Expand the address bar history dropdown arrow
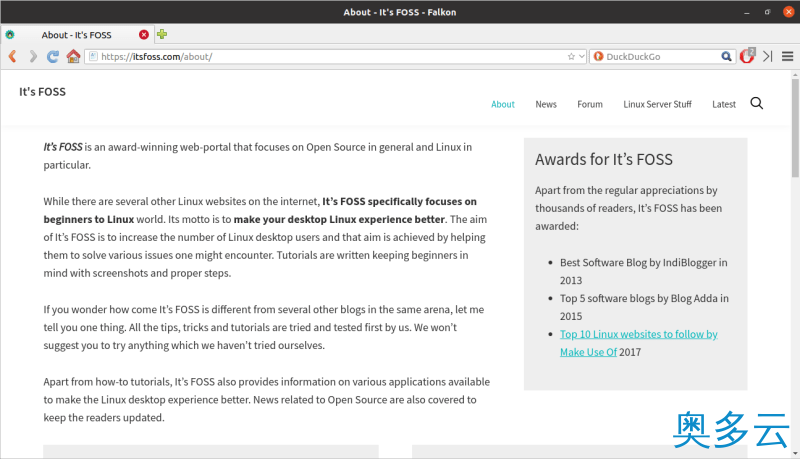Screen dimensions: 800x459 click(581, 57)
